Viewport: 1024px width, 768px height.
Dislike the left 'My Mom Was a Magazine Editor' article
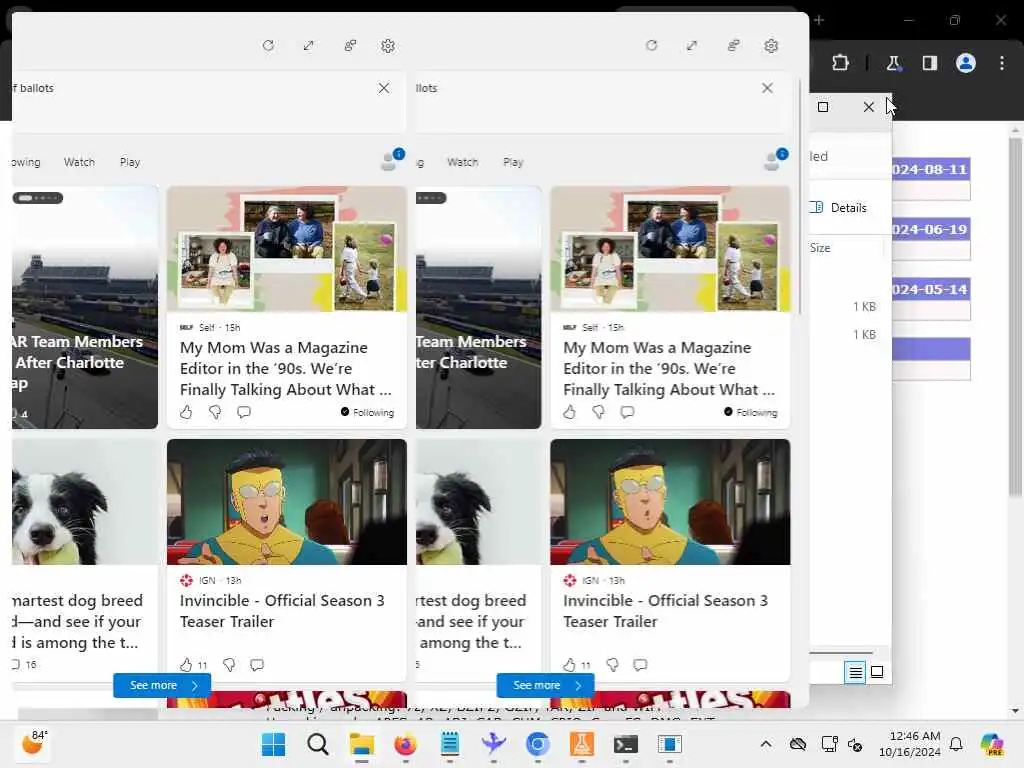(215, 412)
